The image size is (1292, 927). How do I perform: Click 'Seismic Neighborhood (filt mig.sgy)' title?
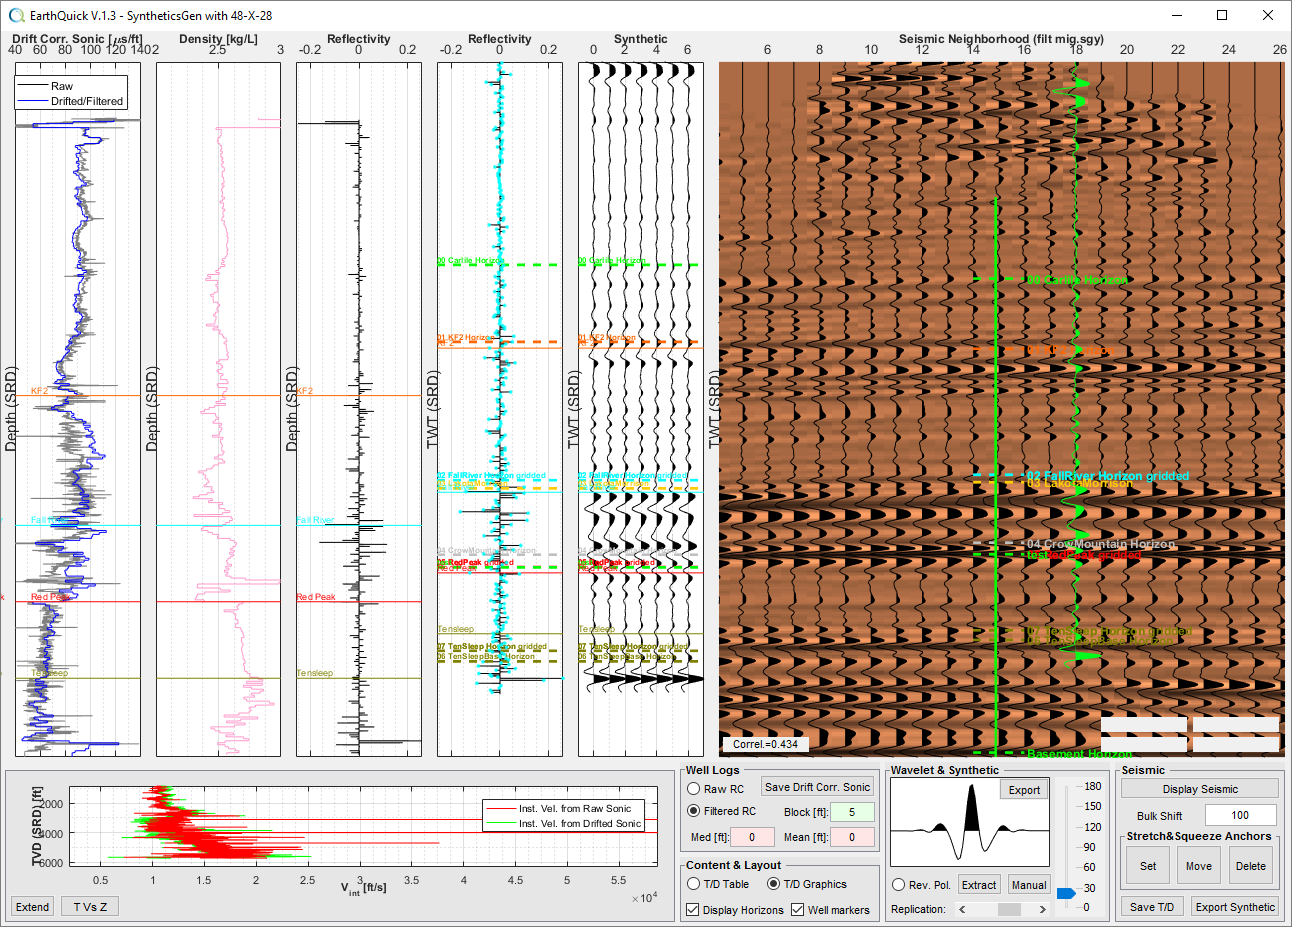(1001, 39)
